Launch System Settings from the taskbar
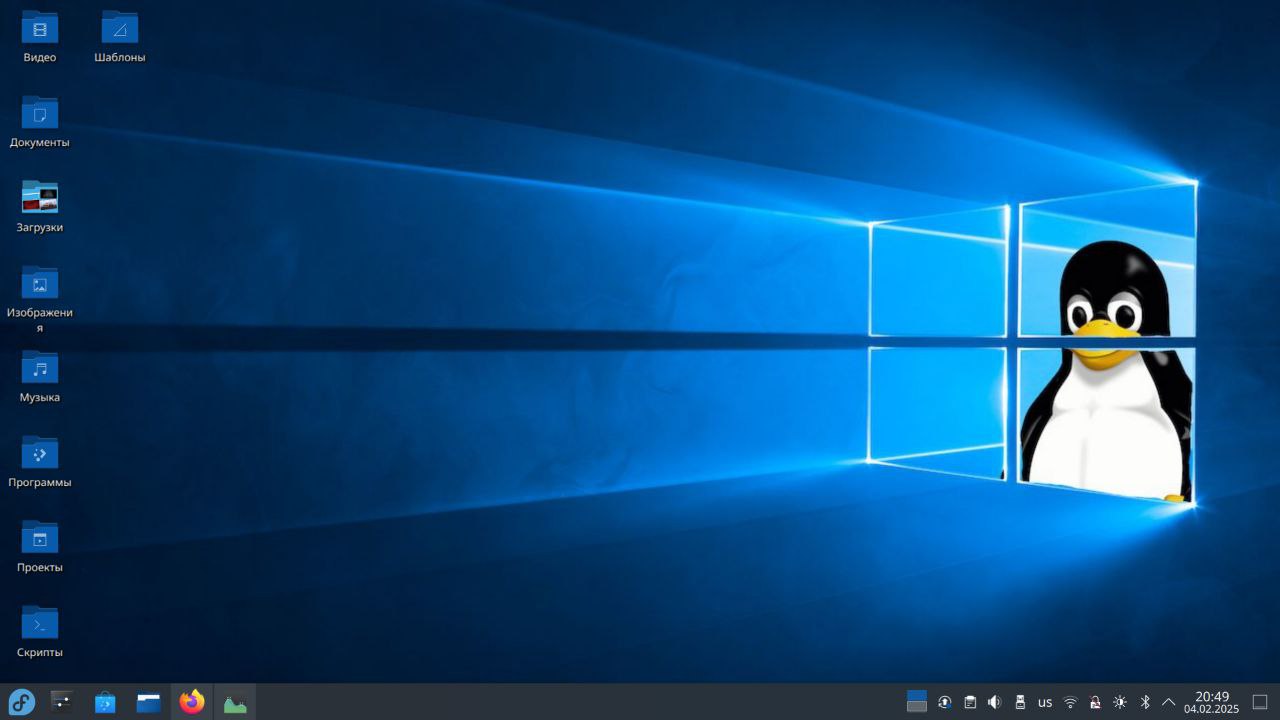This screenshot has width=1280, height=720. tap(62, 702)
